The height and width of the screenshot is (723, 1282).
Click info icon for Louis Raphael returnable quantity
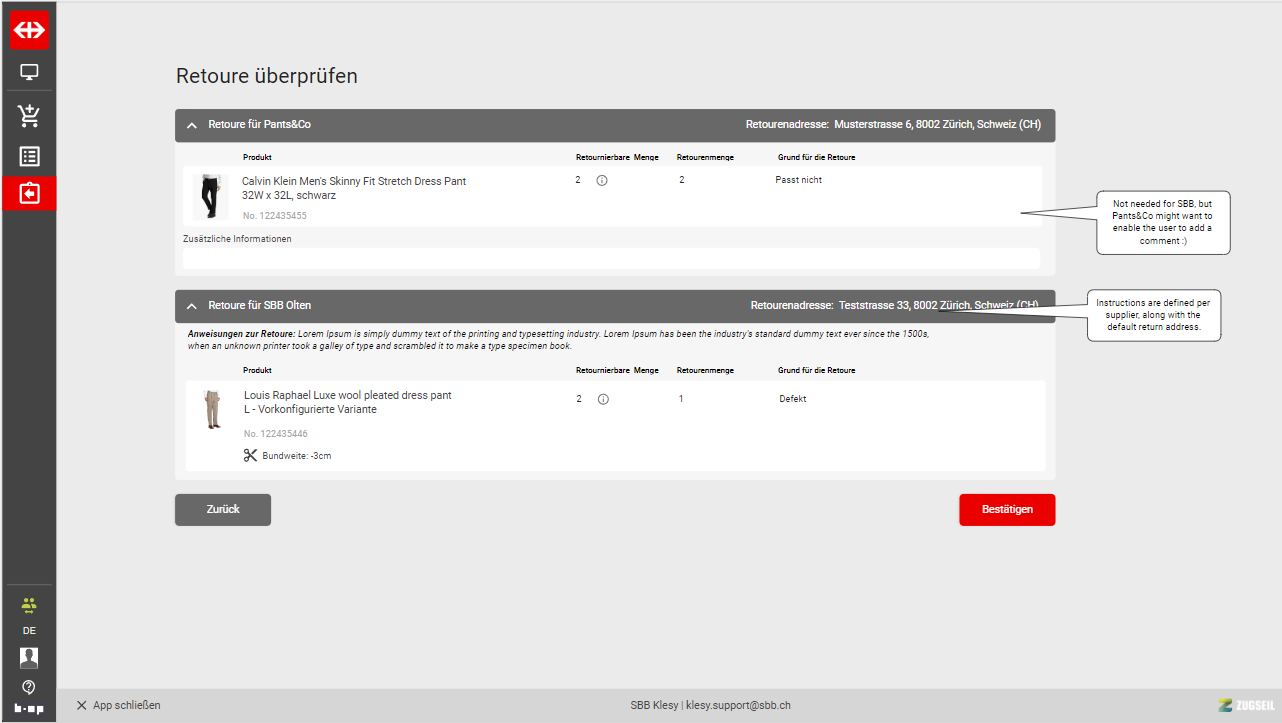point(603,399)
